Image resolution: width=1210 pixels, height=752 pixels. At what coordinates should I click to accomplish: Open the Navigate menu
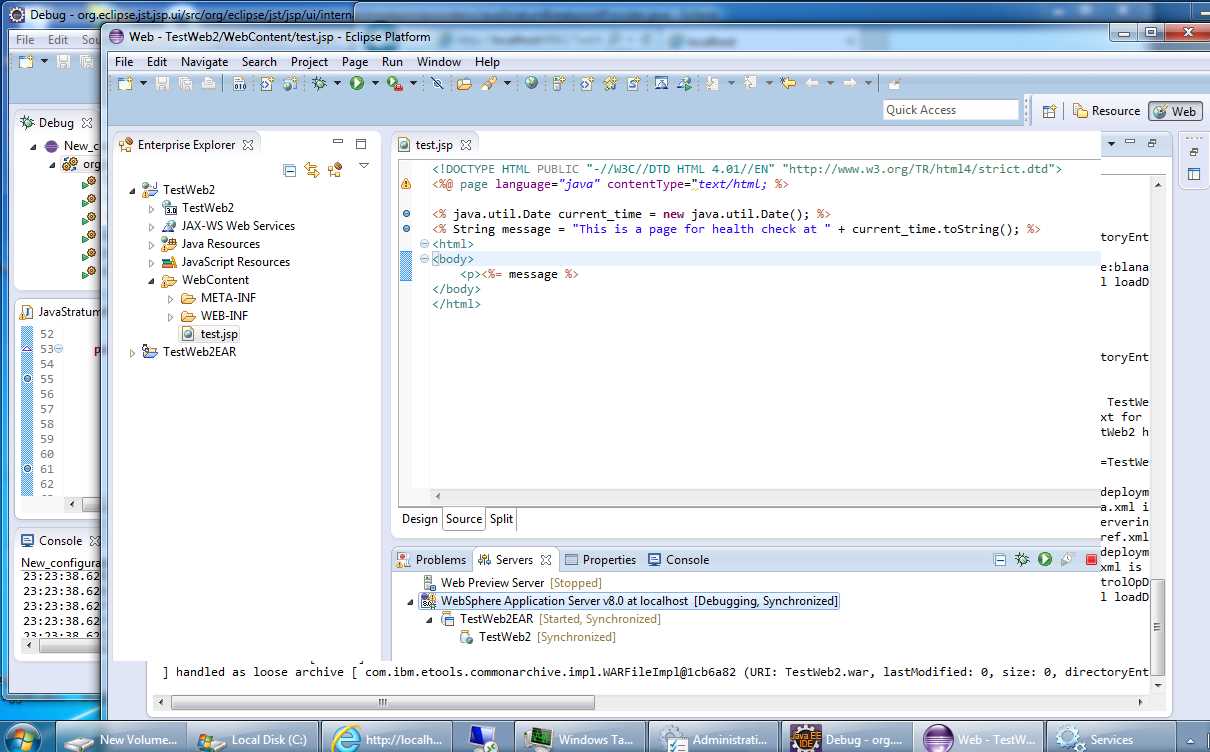click(204, 61)
